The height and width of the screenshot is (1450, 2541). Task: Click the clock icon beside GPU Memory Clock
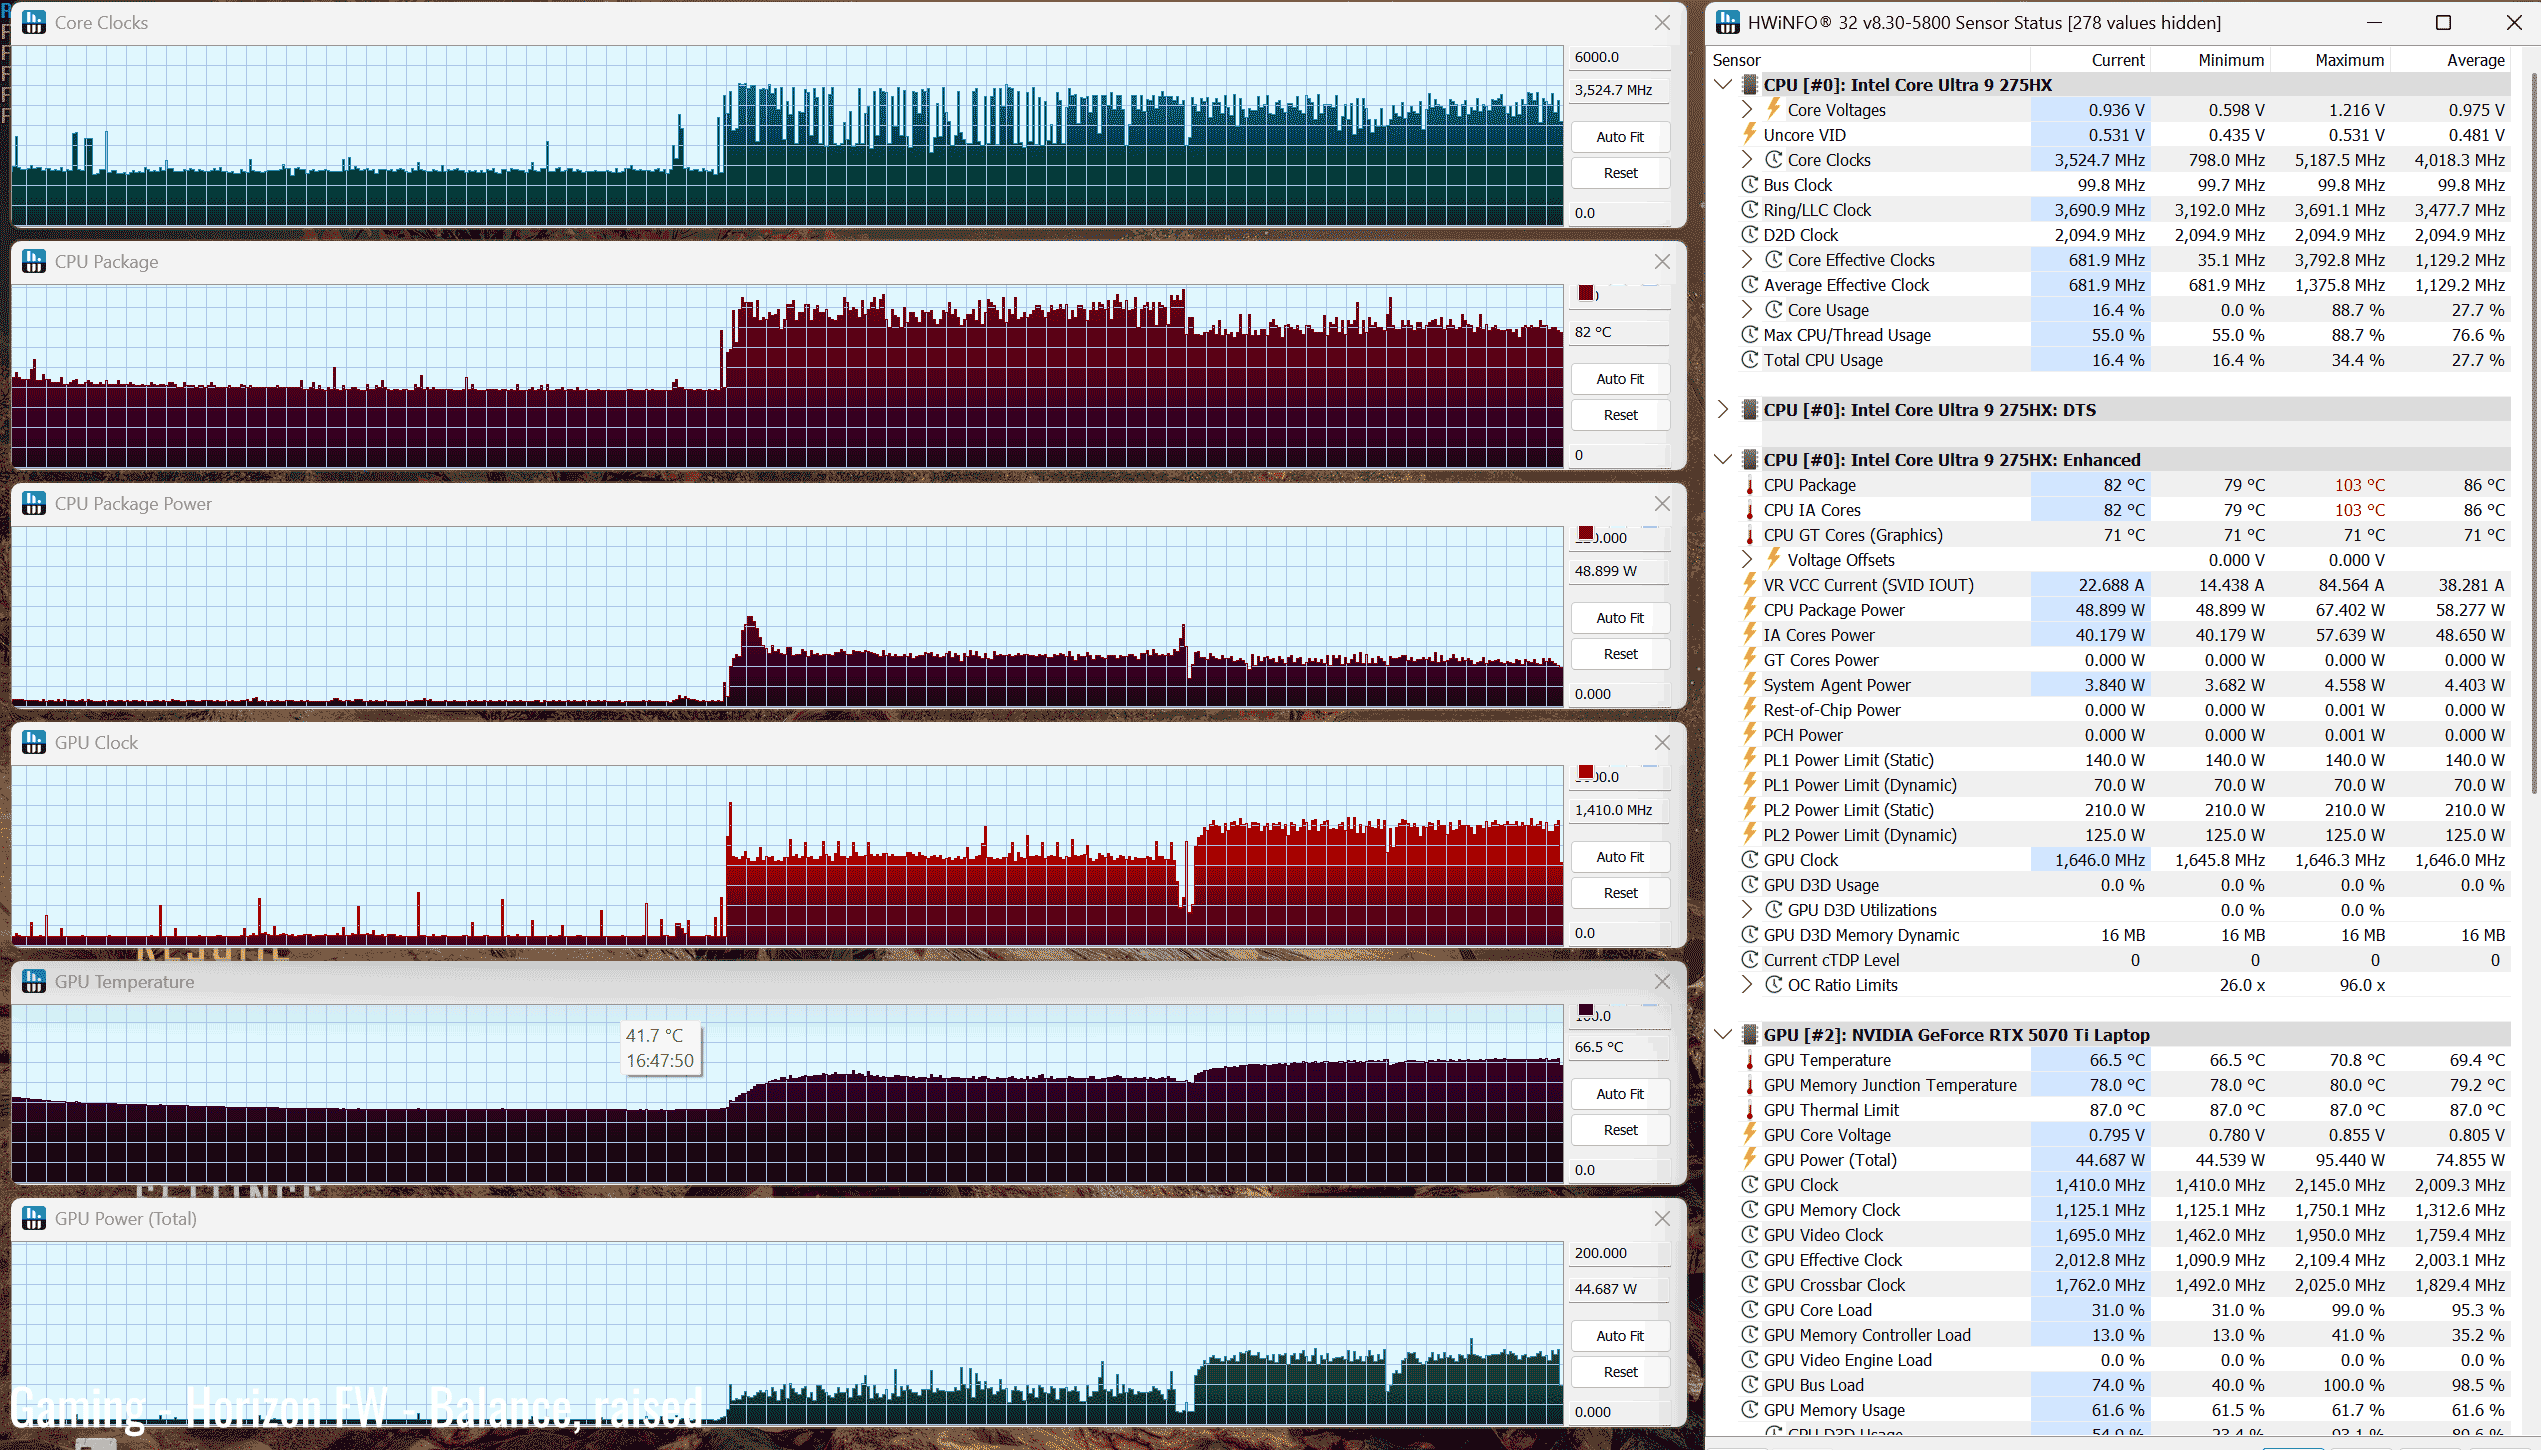pyautogui.click(x=1749, y=1210)
